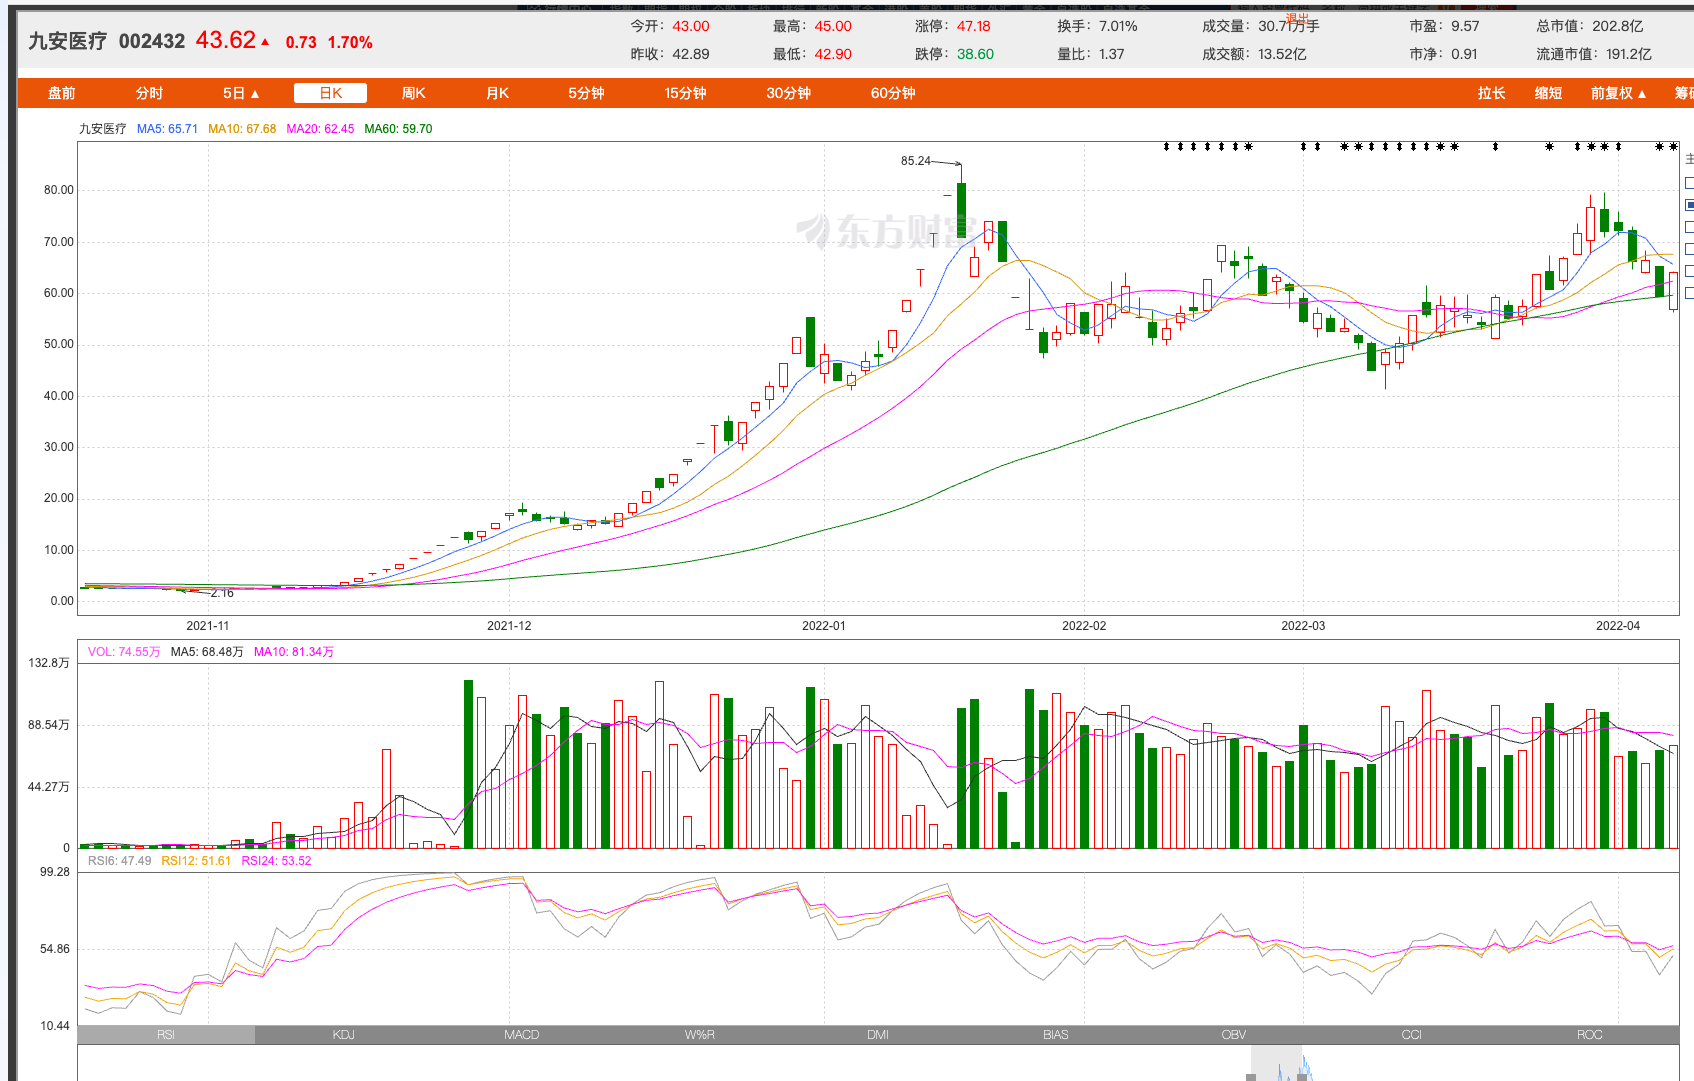The width and height of the screenshot is (1694, 1081).
Task: Select the DMI indicator tab
Action: pos(878,1035)
